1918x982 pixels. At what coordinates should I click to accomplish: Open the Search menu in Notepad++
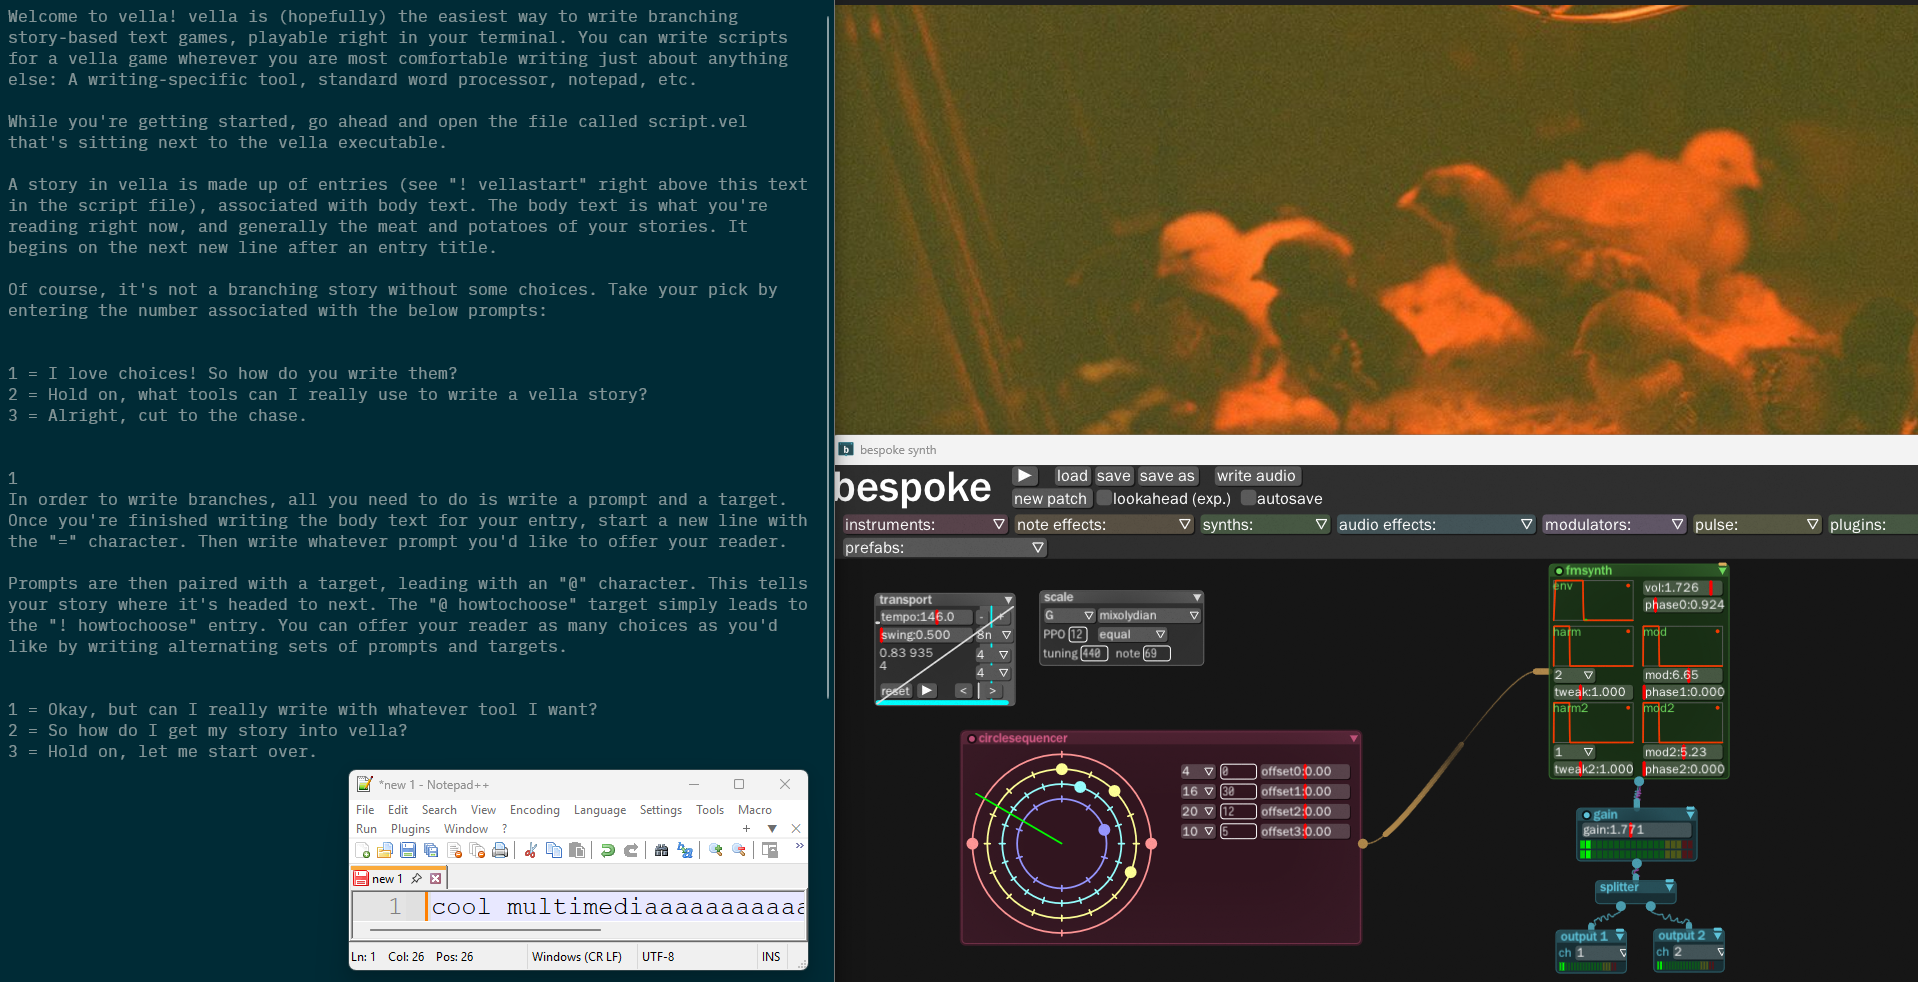439,810
